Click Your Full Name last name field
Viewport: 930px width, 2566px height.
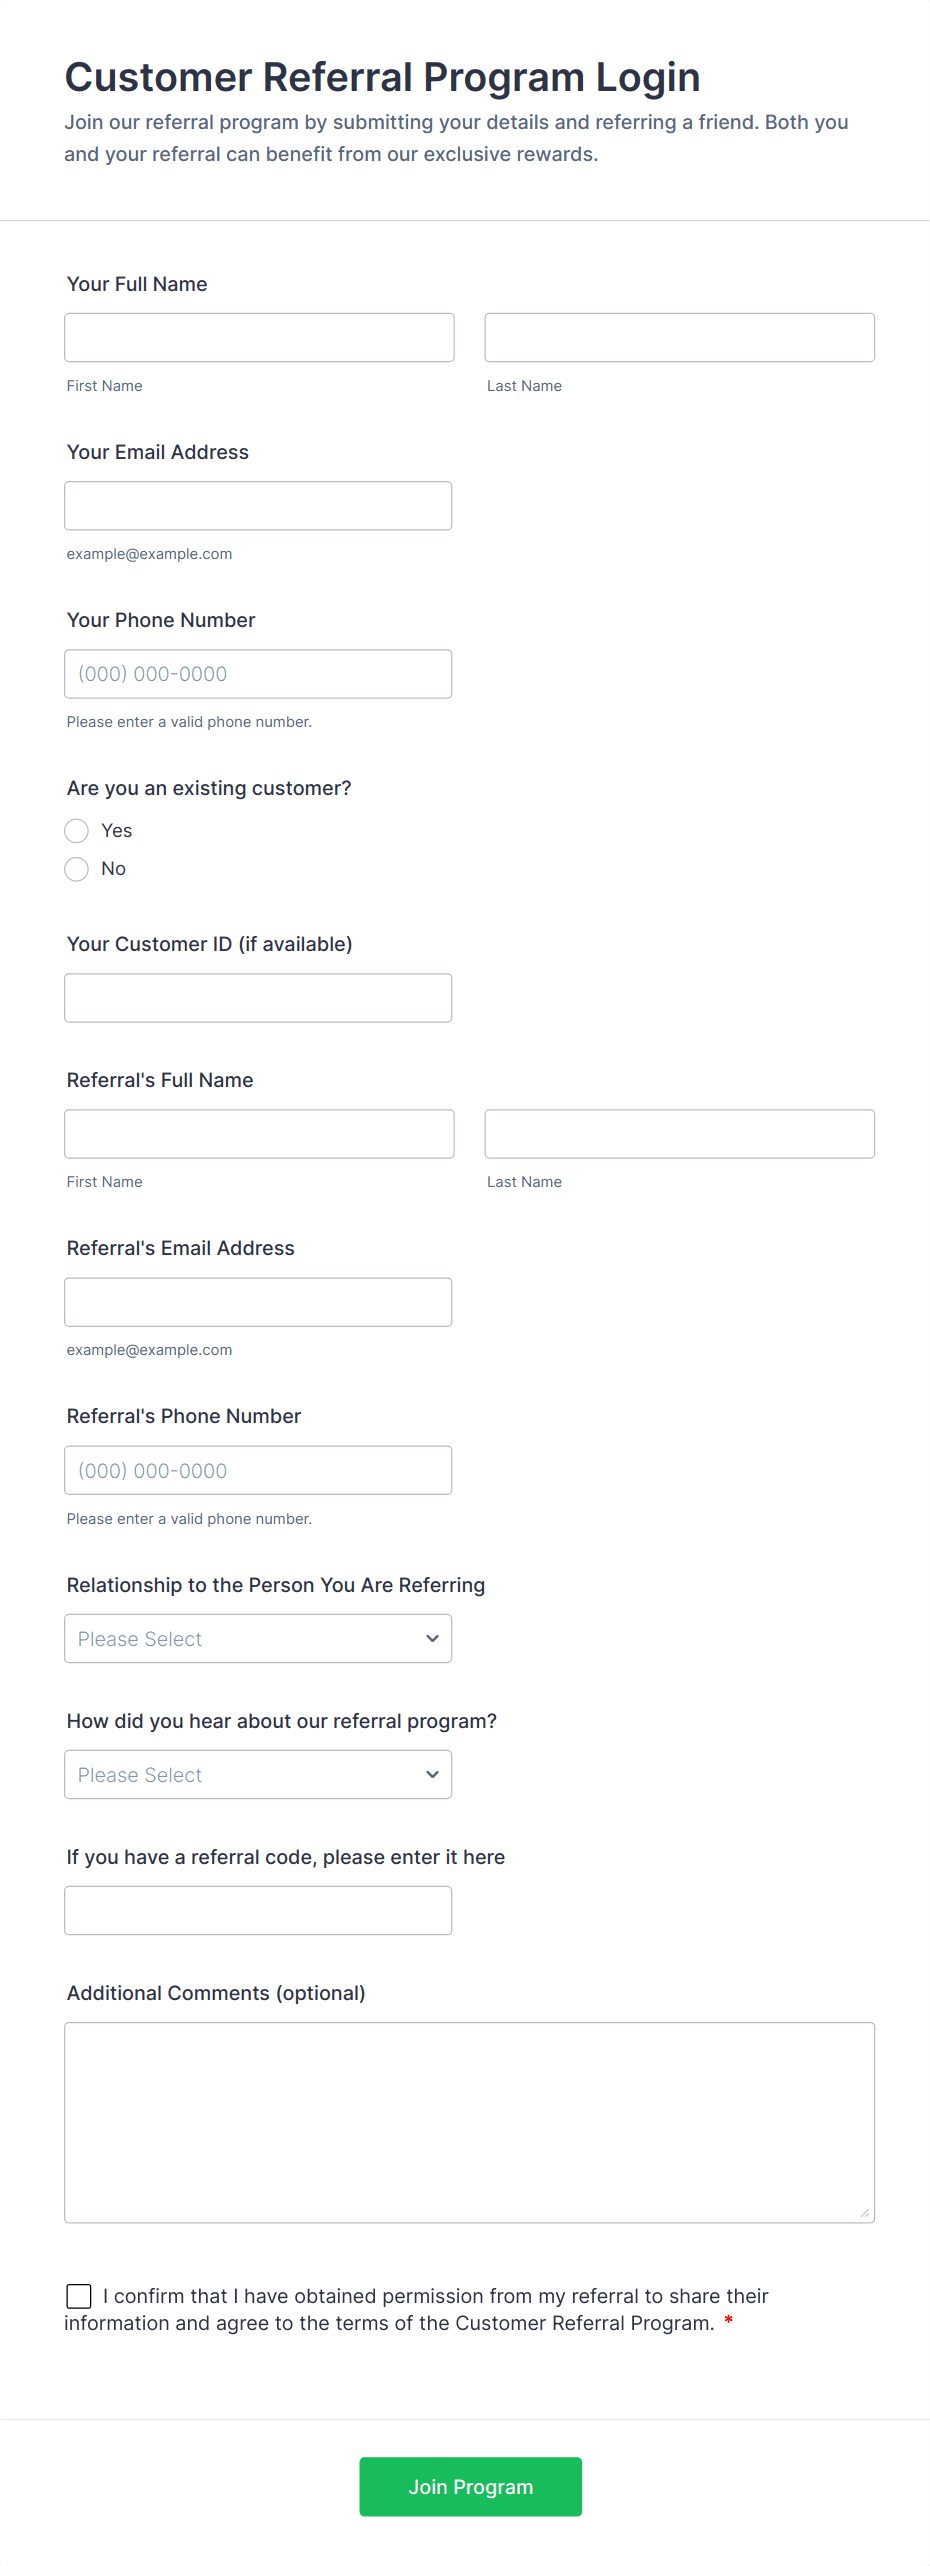tap(679, 338)
